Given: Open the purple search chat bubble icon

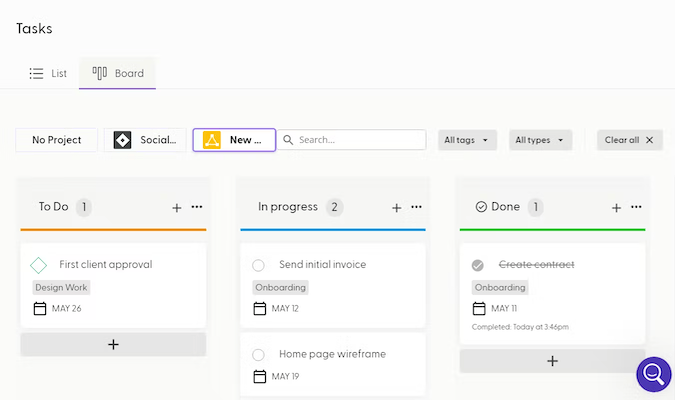Looking at the screenshot, I should tap(654, 375).
